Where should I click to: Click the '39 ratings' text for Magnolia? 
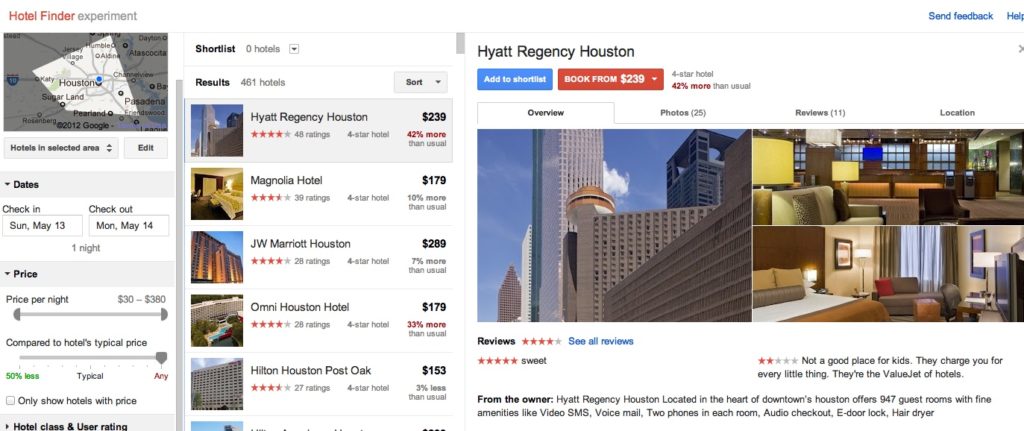(x=312, y=198)
